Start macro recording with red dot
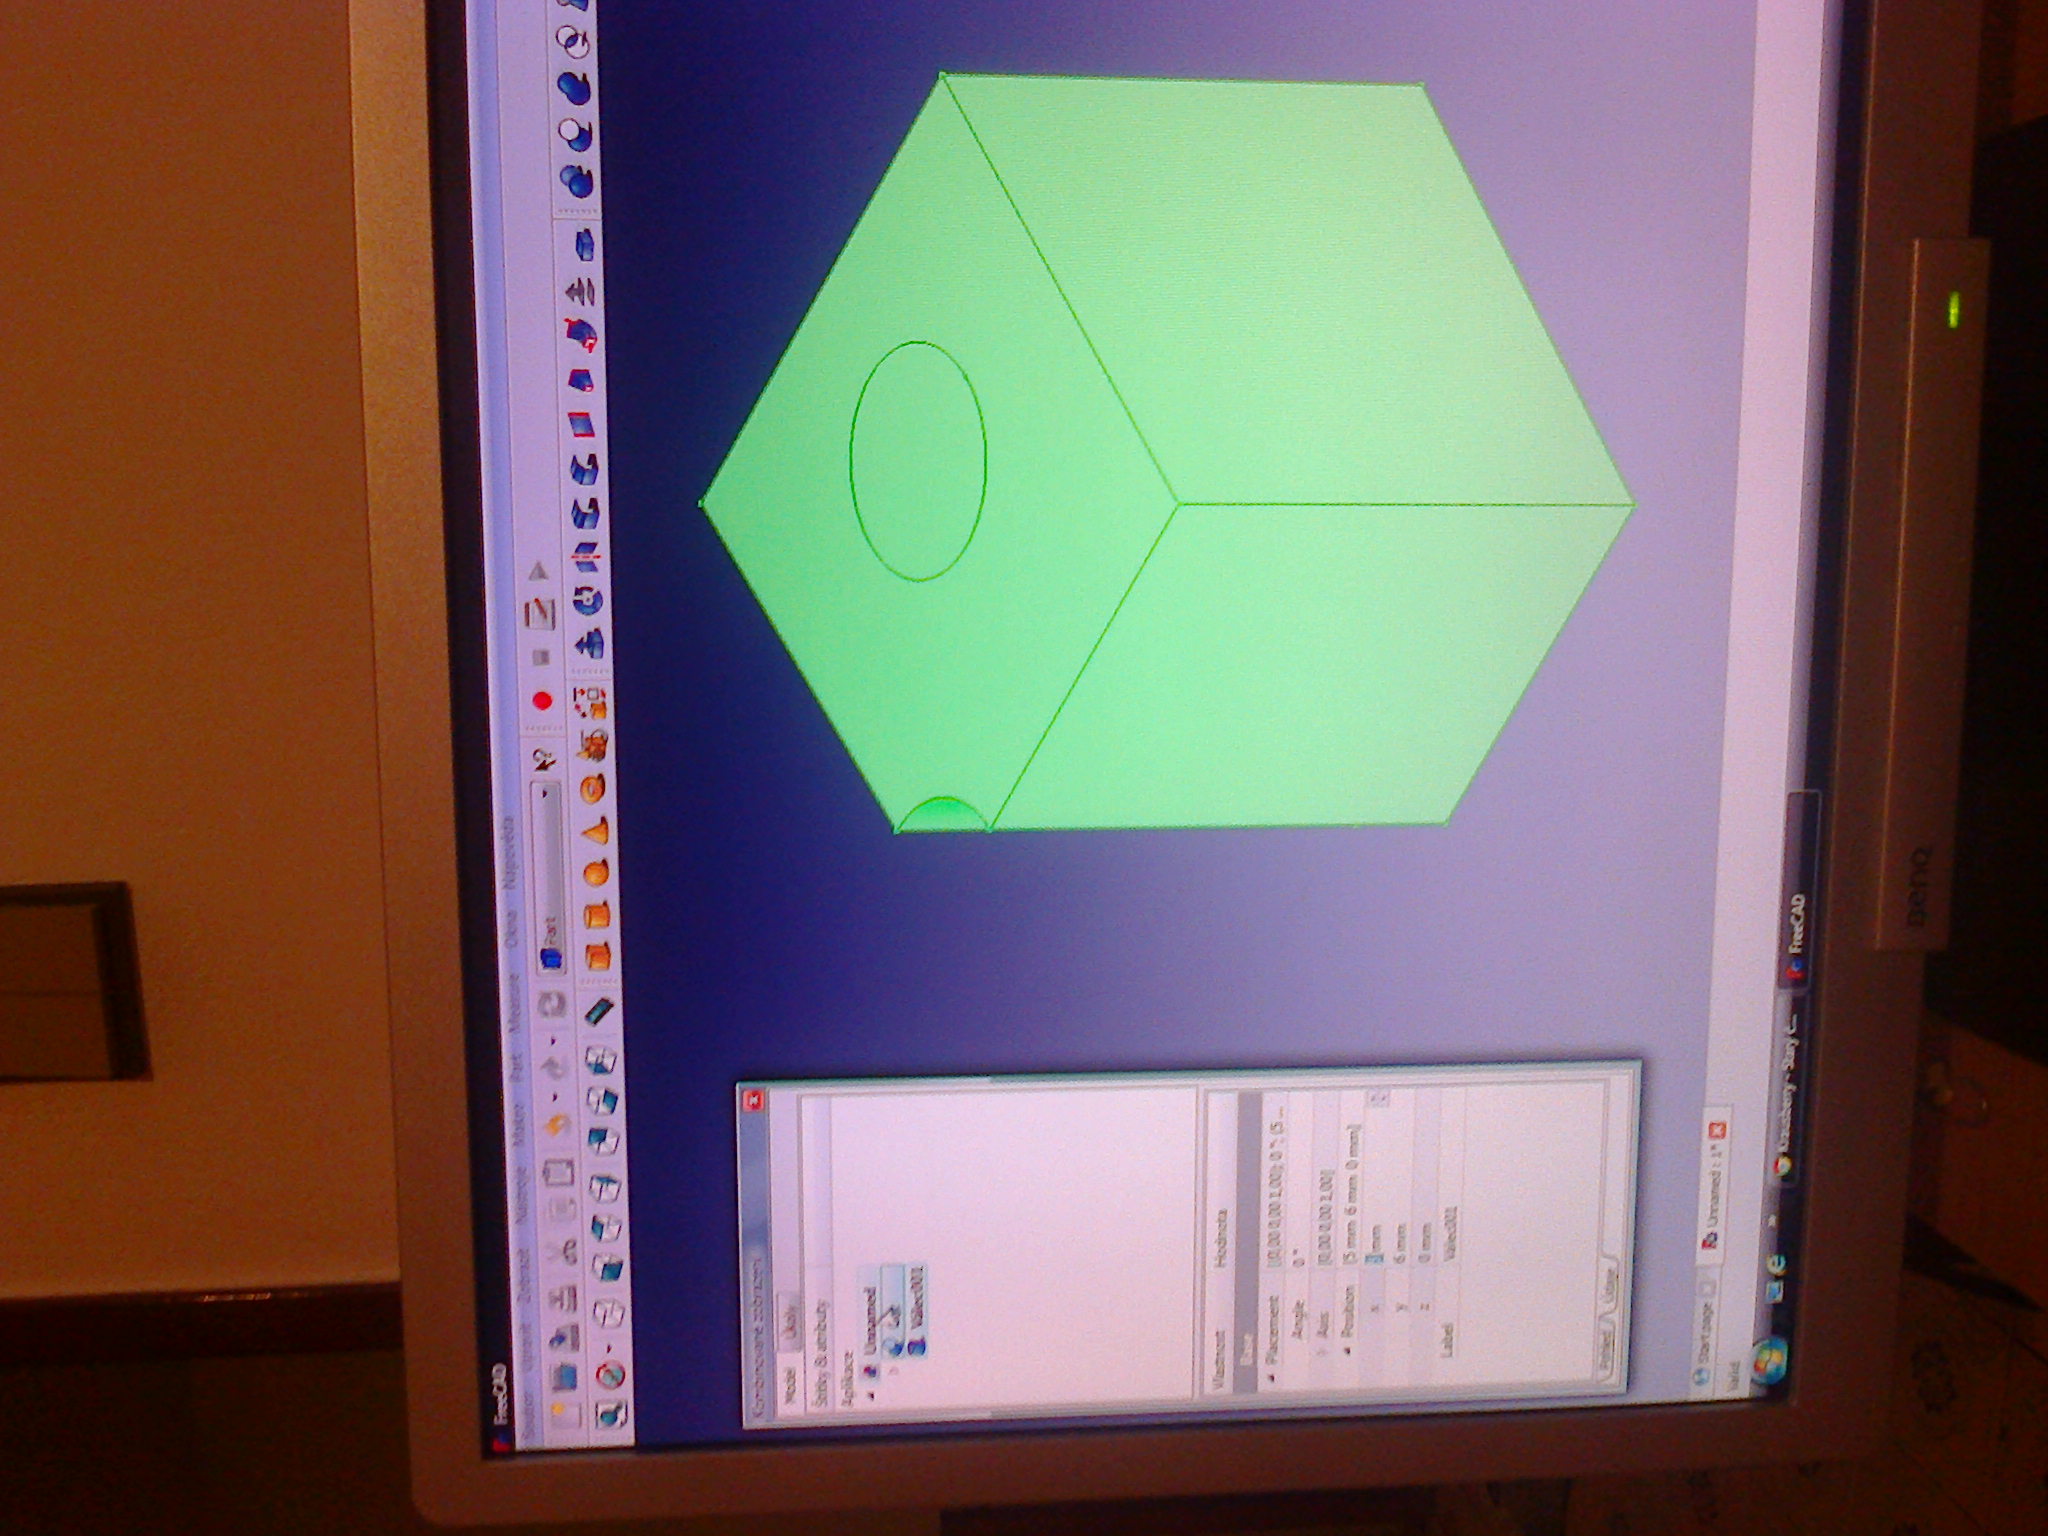Screen dimensions: 2048x1536 (542, 700)
